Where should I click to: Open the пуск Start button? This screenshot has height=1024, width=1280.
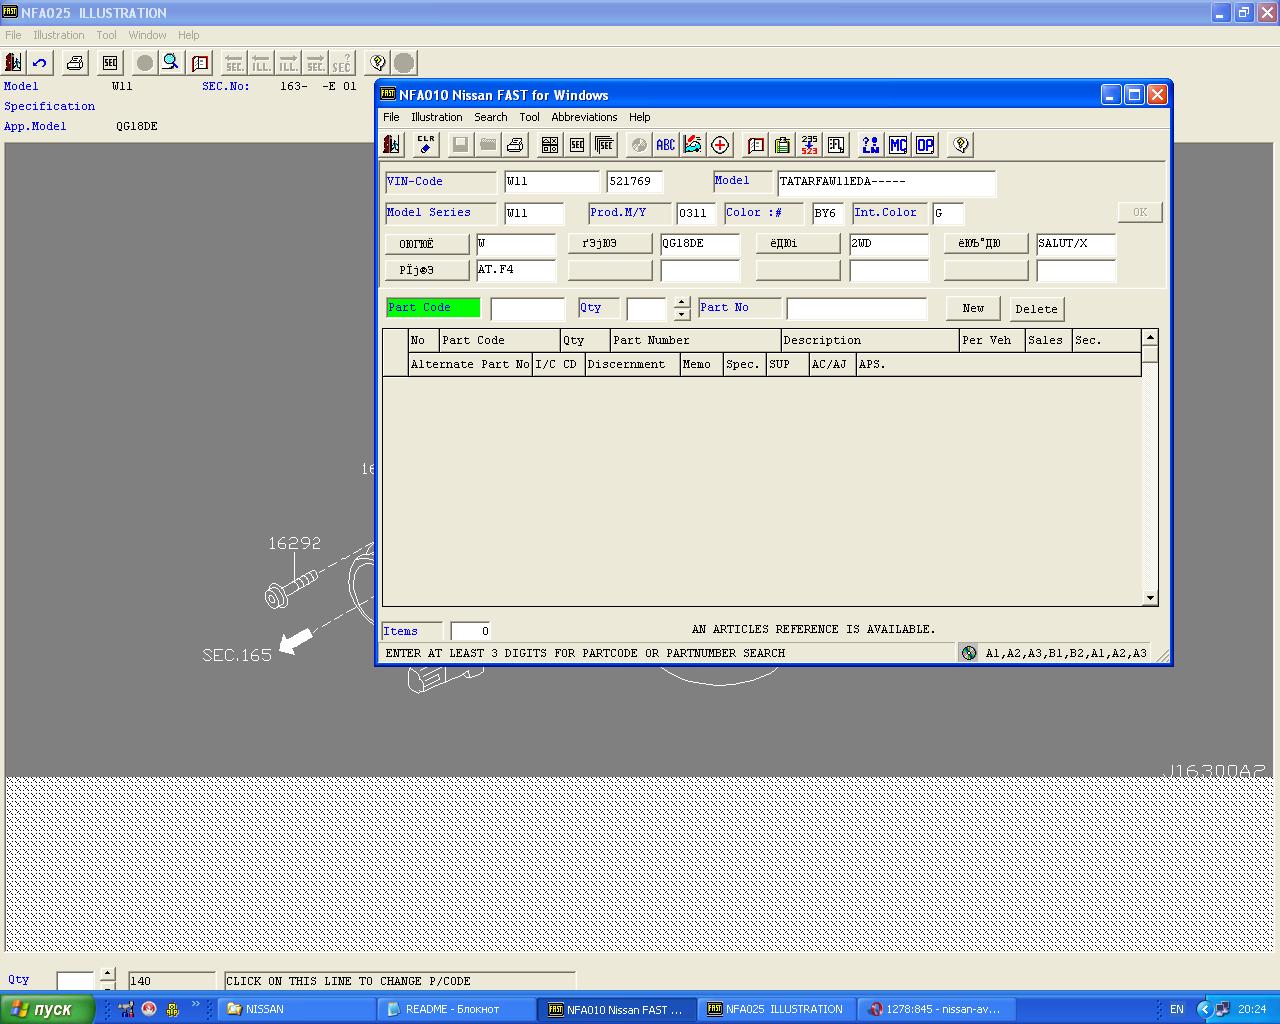point(47,1009)
